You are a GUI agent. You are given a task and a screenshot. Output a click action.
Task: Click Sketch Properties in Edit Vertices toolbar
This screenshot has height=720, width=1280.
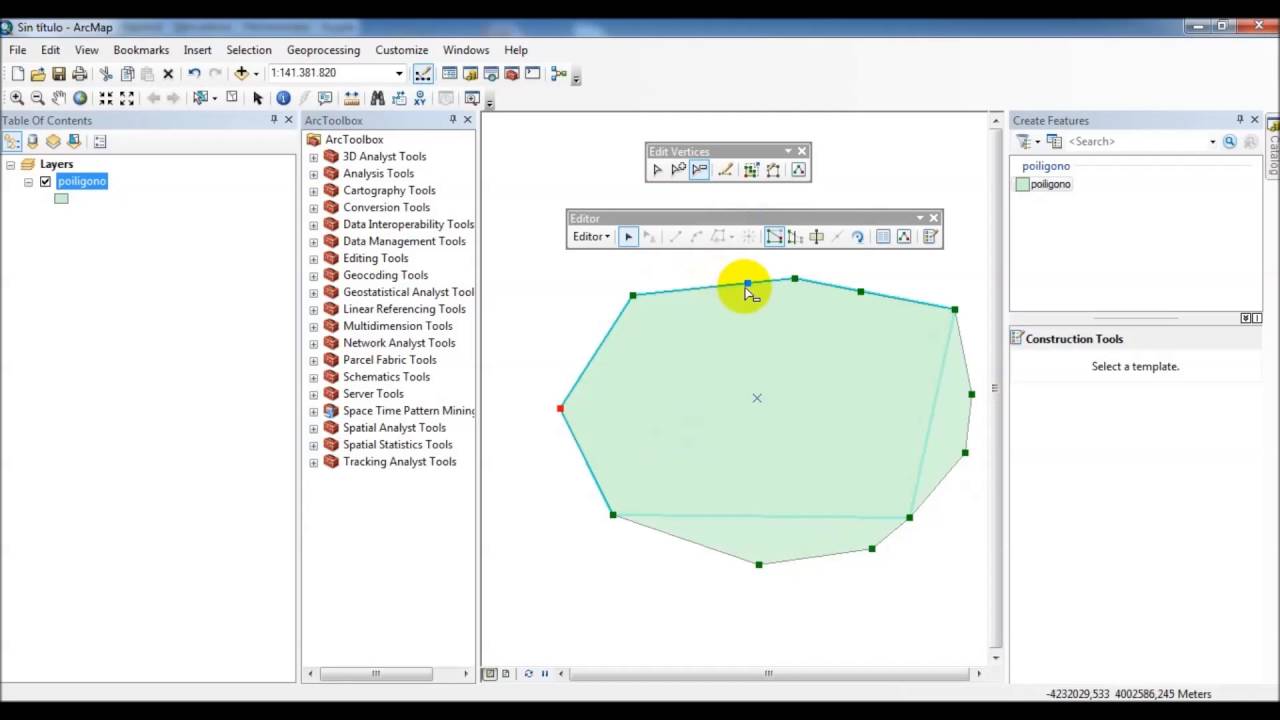(798, 170)
